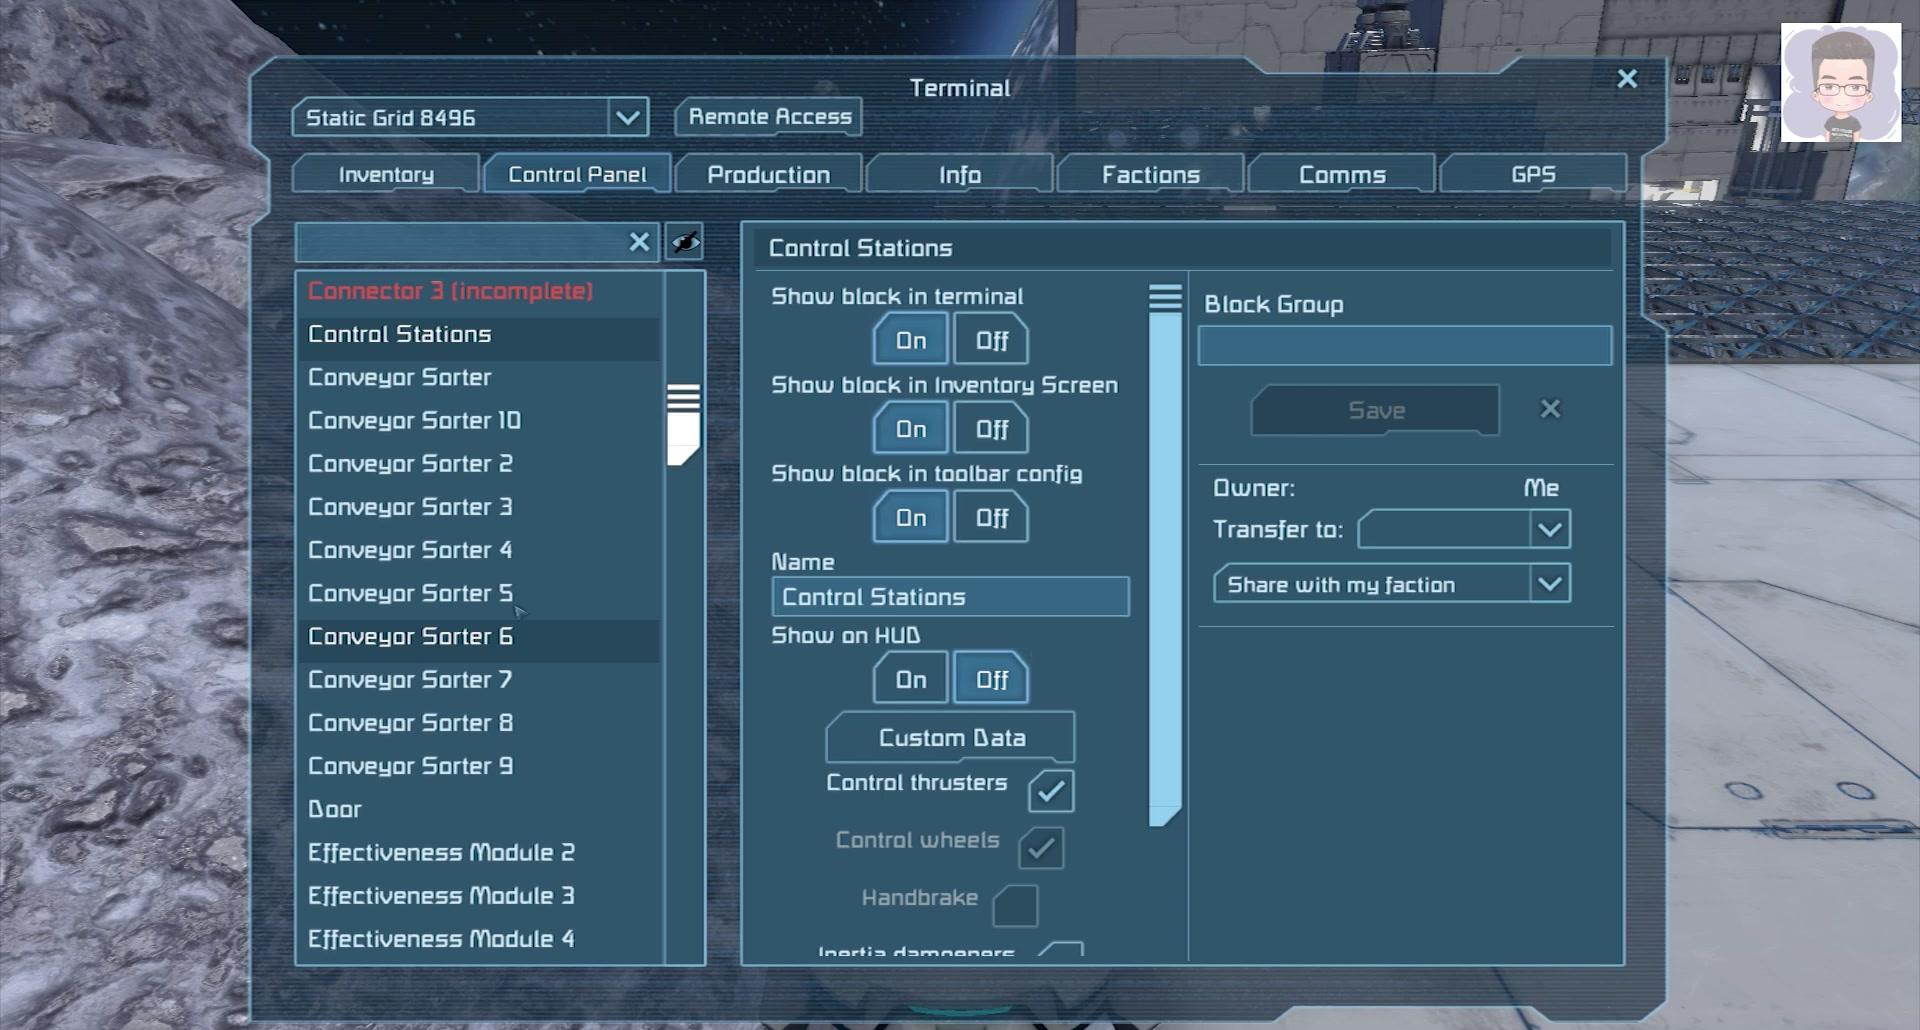The height and width of the screenshot is (1030, 1920).
Task: Select Conveyor Sorter without a number
Action: click(x=478, y=377)
